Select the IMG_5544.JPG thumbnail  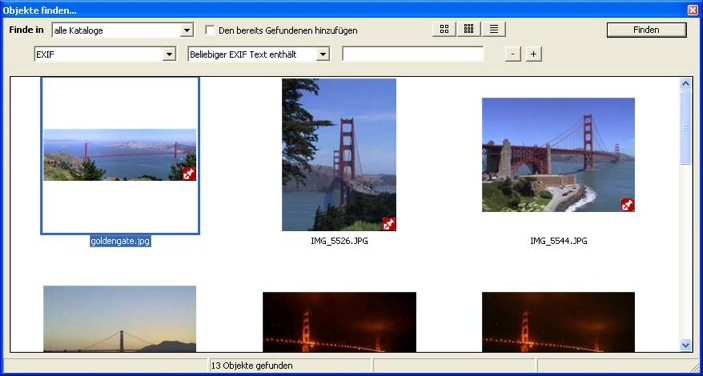point(558,155)
